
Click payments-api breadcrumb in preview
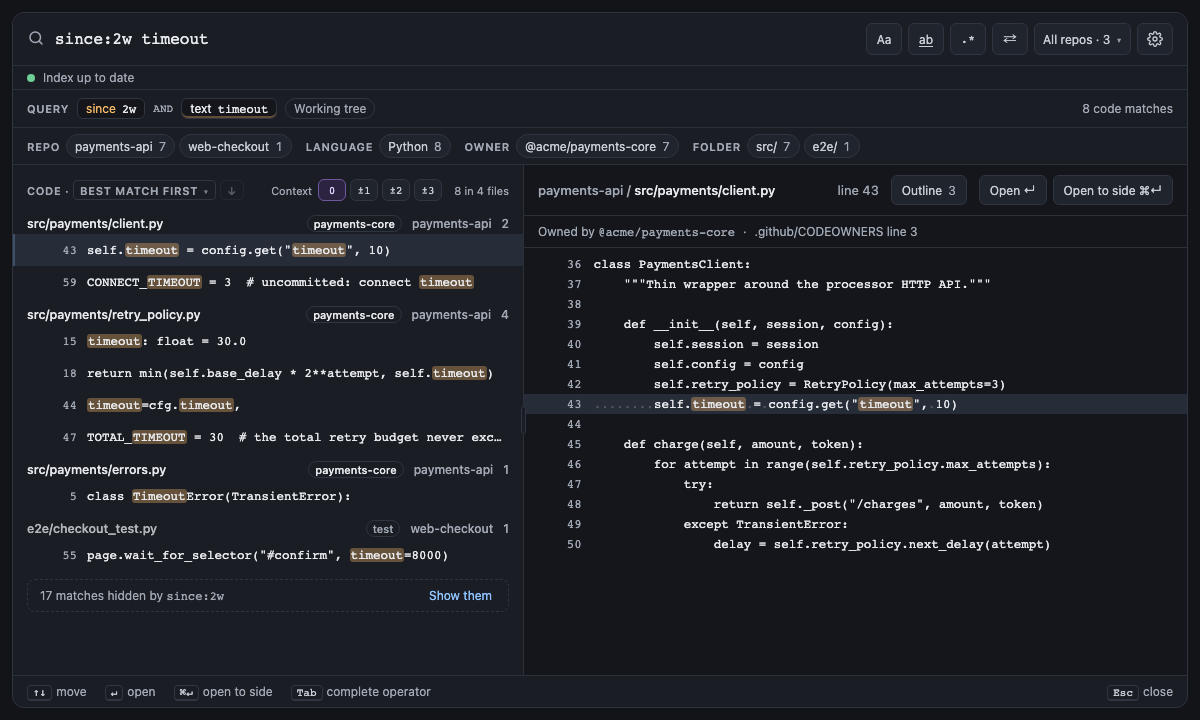[580, 191]
